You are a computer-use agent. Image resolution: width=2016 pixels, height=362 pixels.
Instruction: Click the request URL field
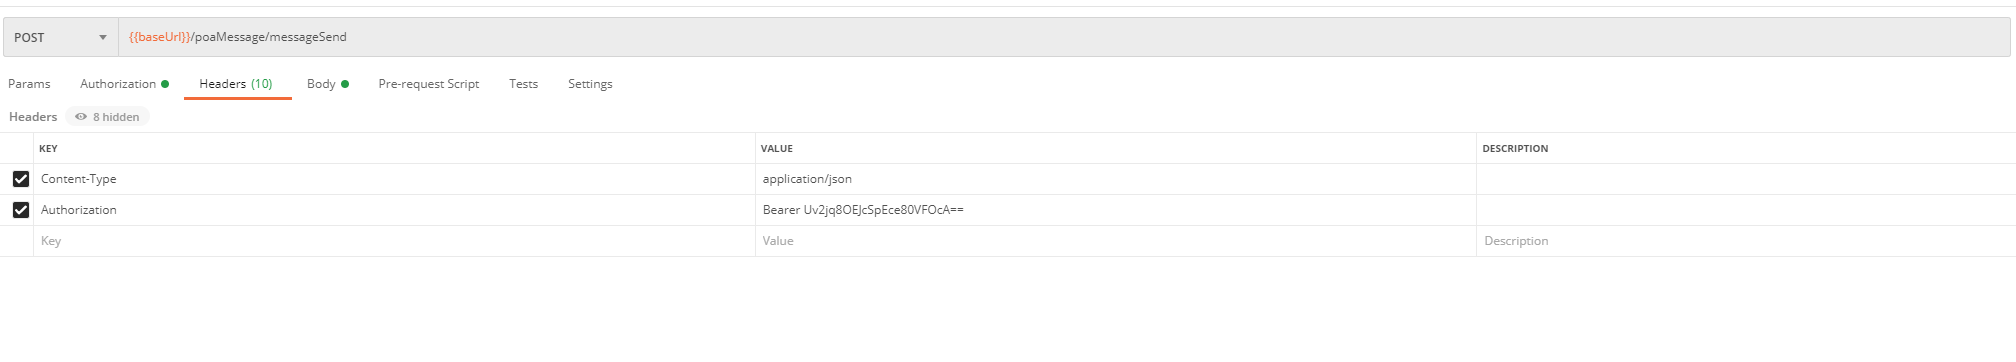click(x=1064, y=37)
